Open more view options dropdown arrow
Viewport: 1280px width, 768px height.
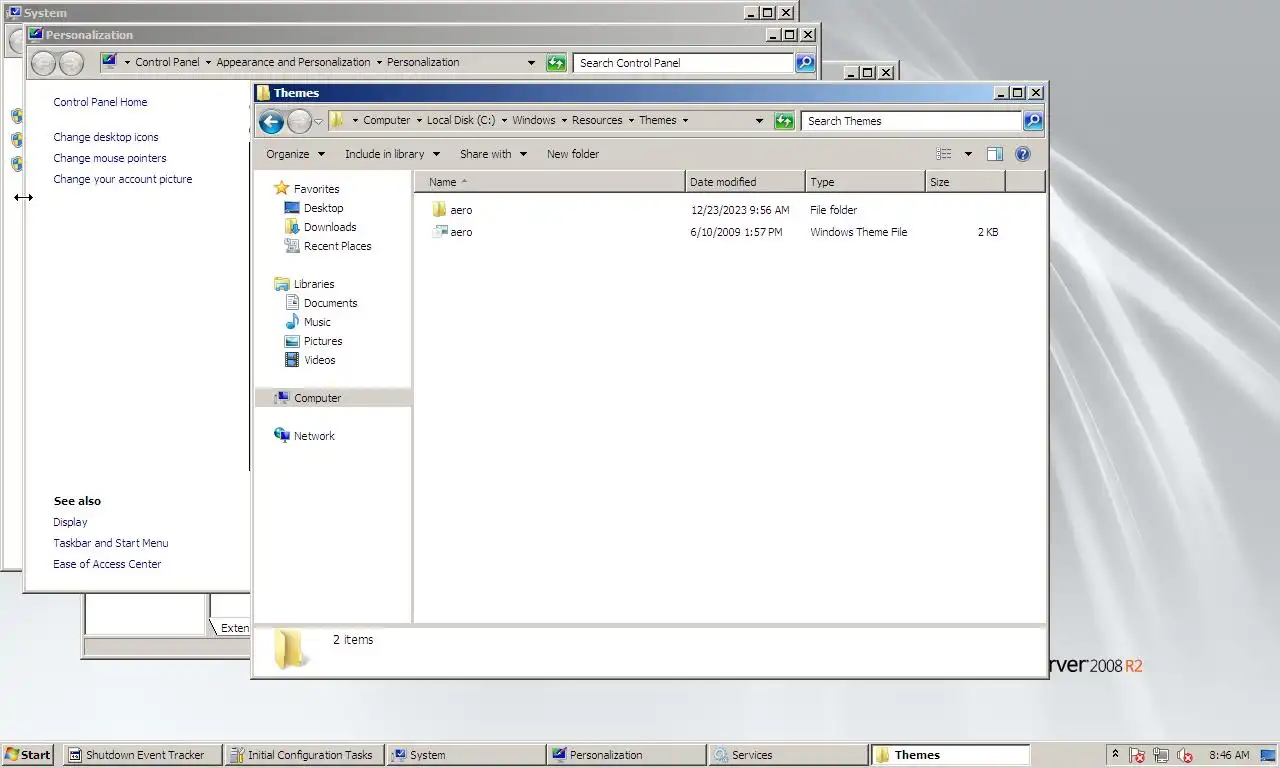pyautogui.click(x=968, y=154)
